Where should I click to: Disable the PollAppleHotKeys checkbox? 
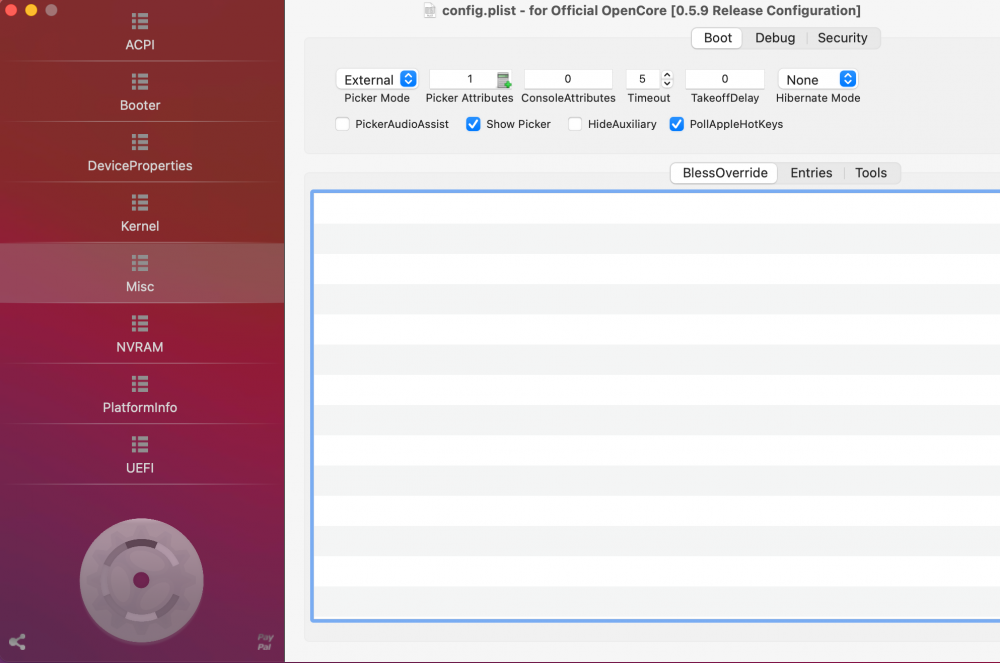(x=677, y=124)
